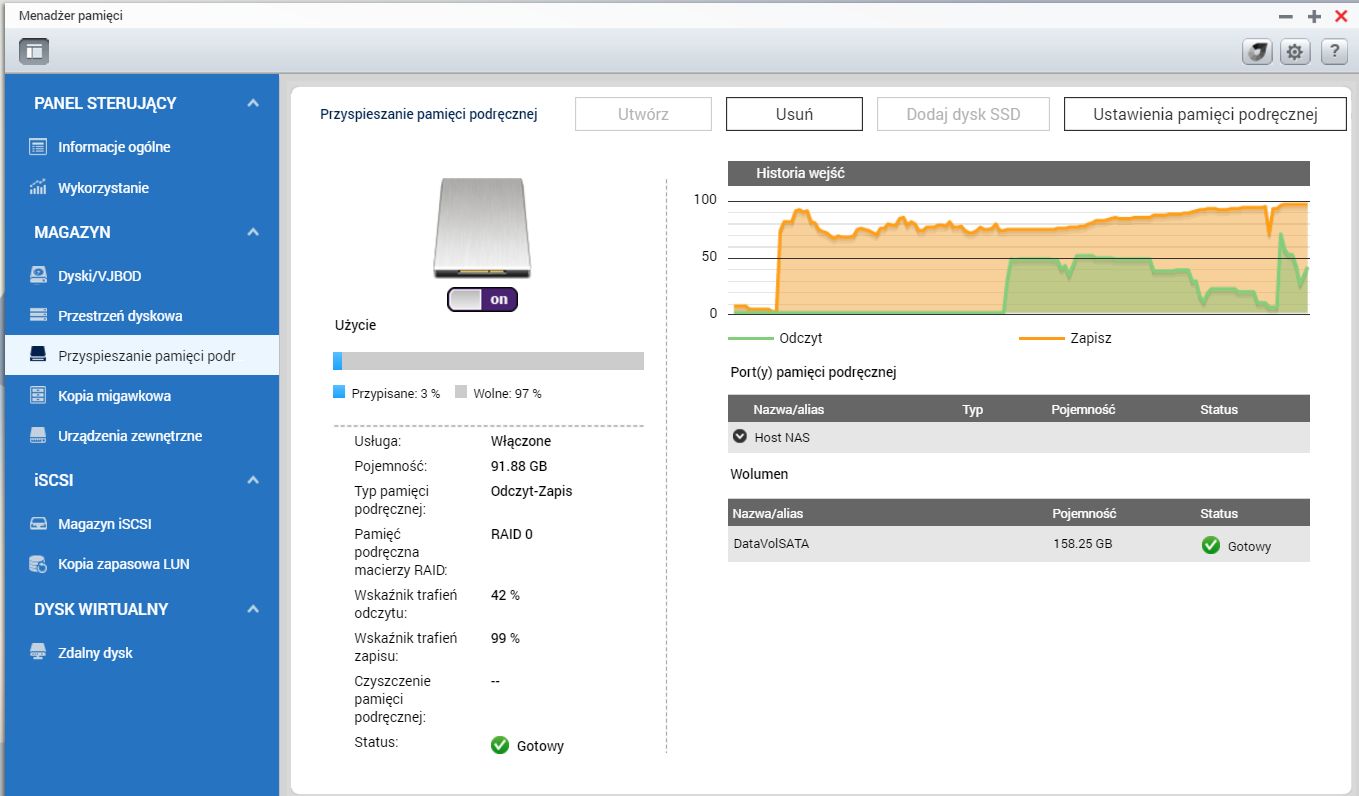Collapse the PANEL STERUJĄCY section
This screenshot has height=796, width=1359.
(253, 103)
